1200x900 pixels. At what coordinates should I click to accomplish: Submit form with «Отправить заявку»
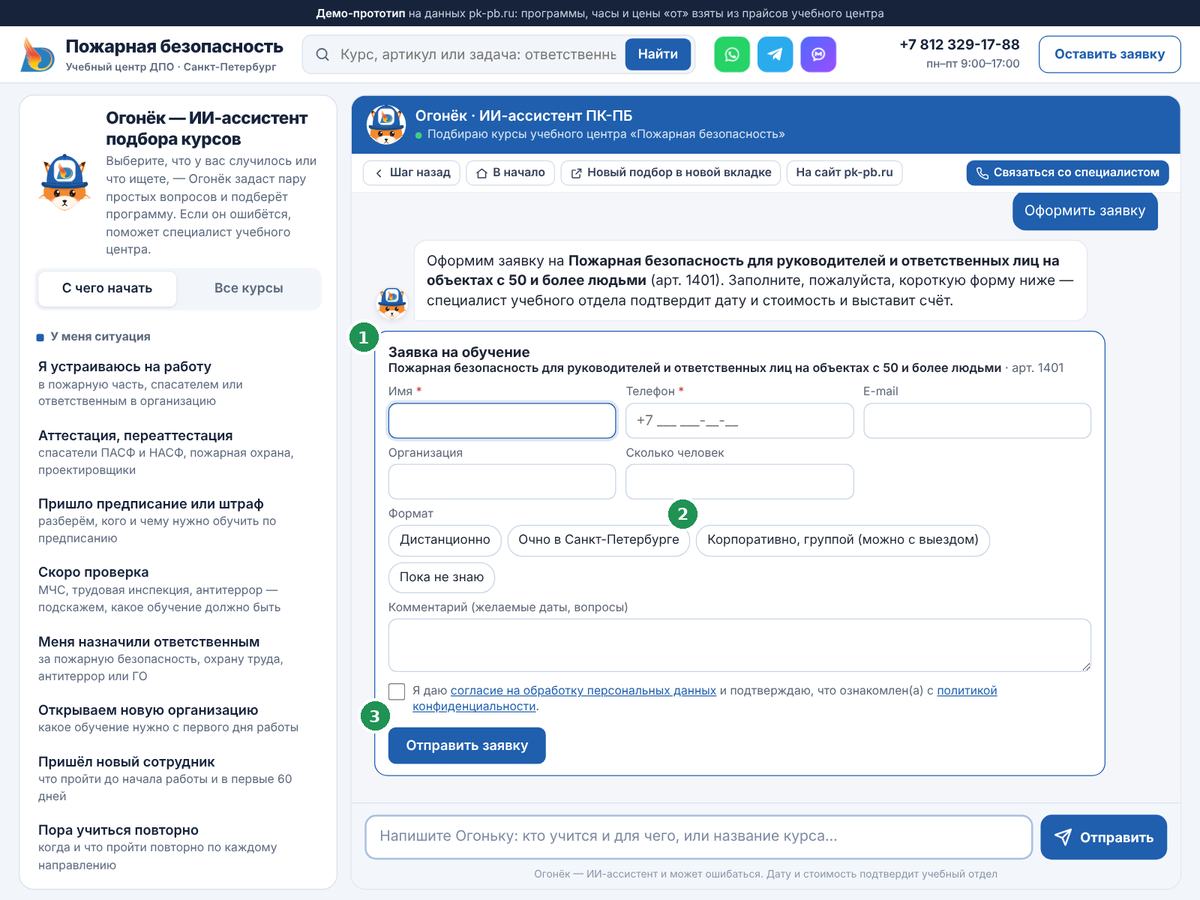(x=467, y=746)
